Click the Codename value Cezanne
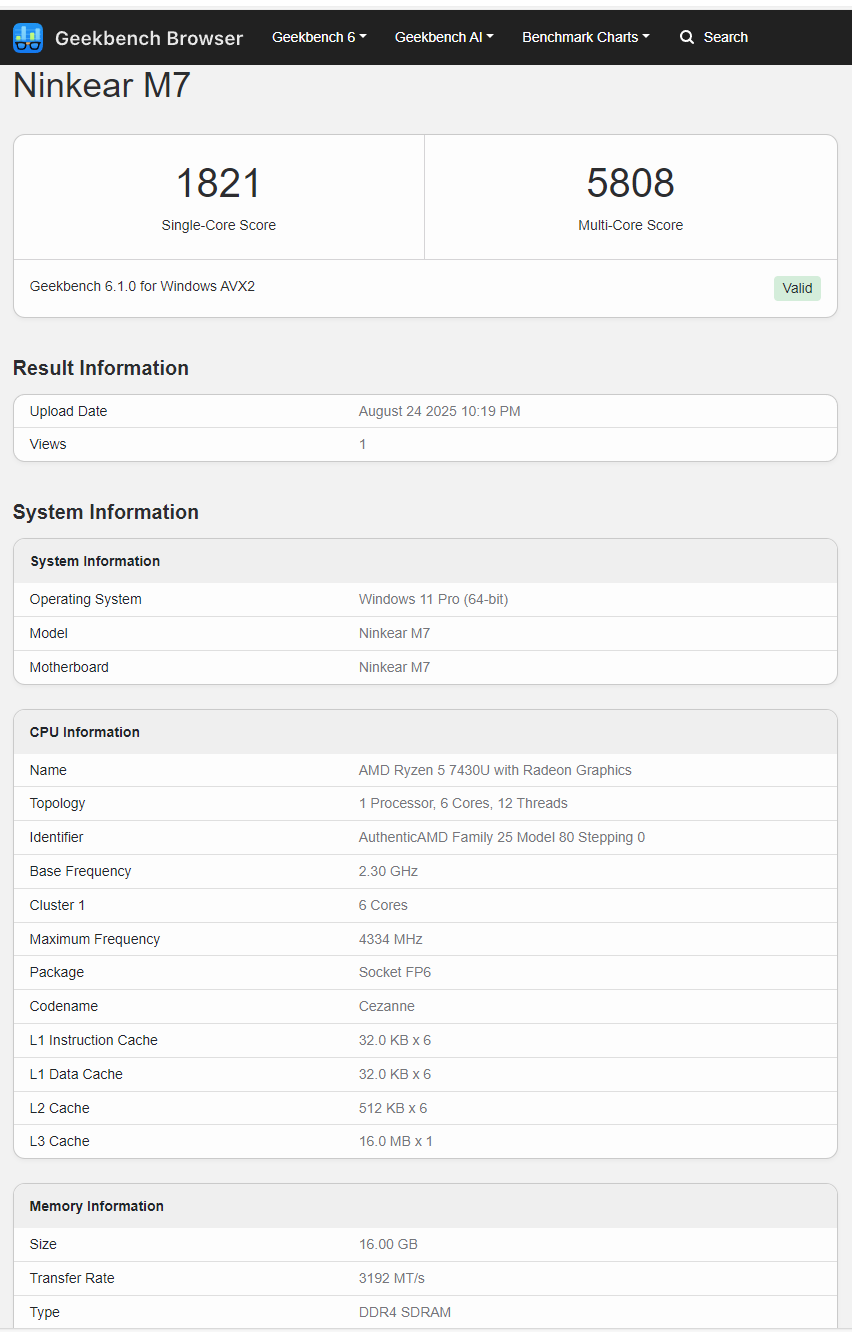The image size is (852, 1332). pyautogui.click(x=387, y=1006)
